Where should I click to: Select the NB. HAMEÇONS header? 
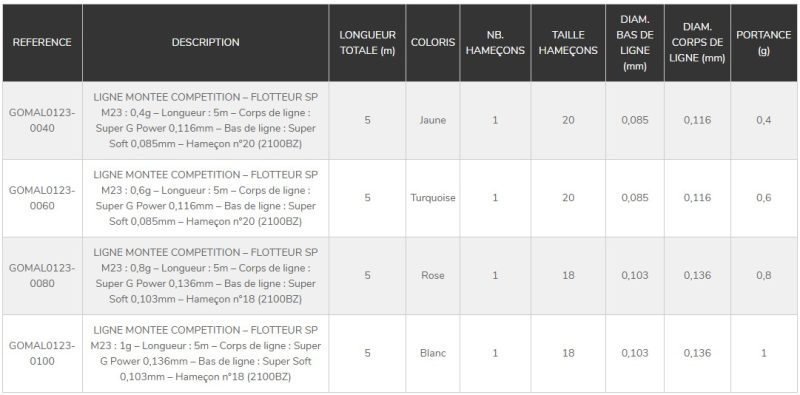tap(495, 42)
